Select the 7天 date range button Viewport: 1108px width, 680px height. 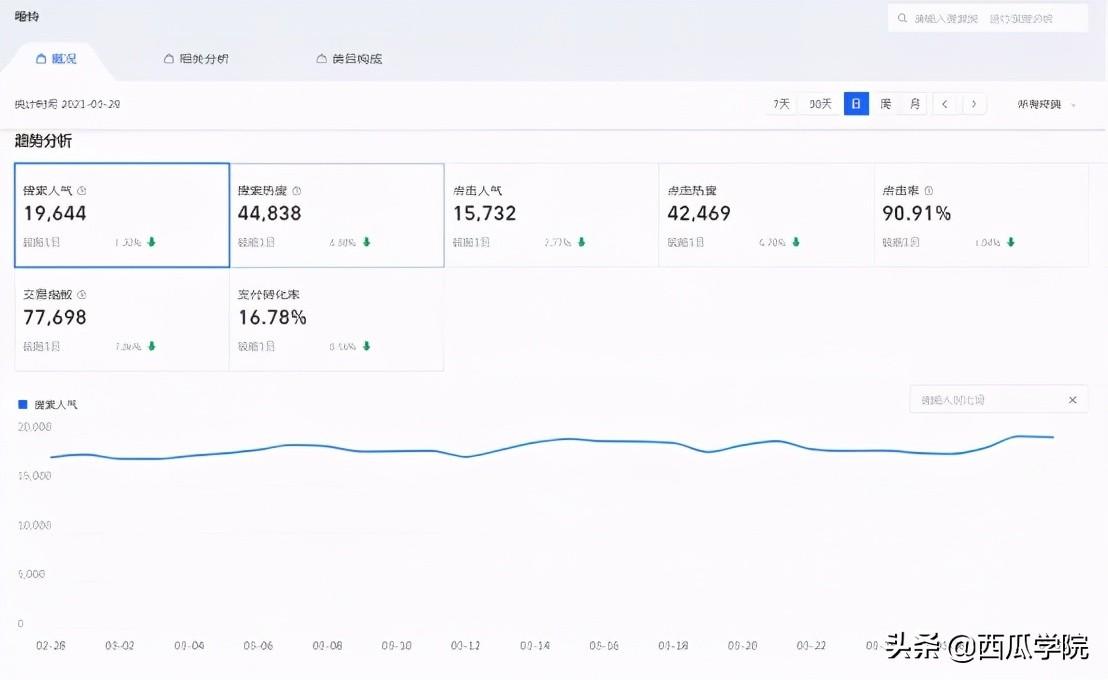pyautogui.click(x=781, y=104)
